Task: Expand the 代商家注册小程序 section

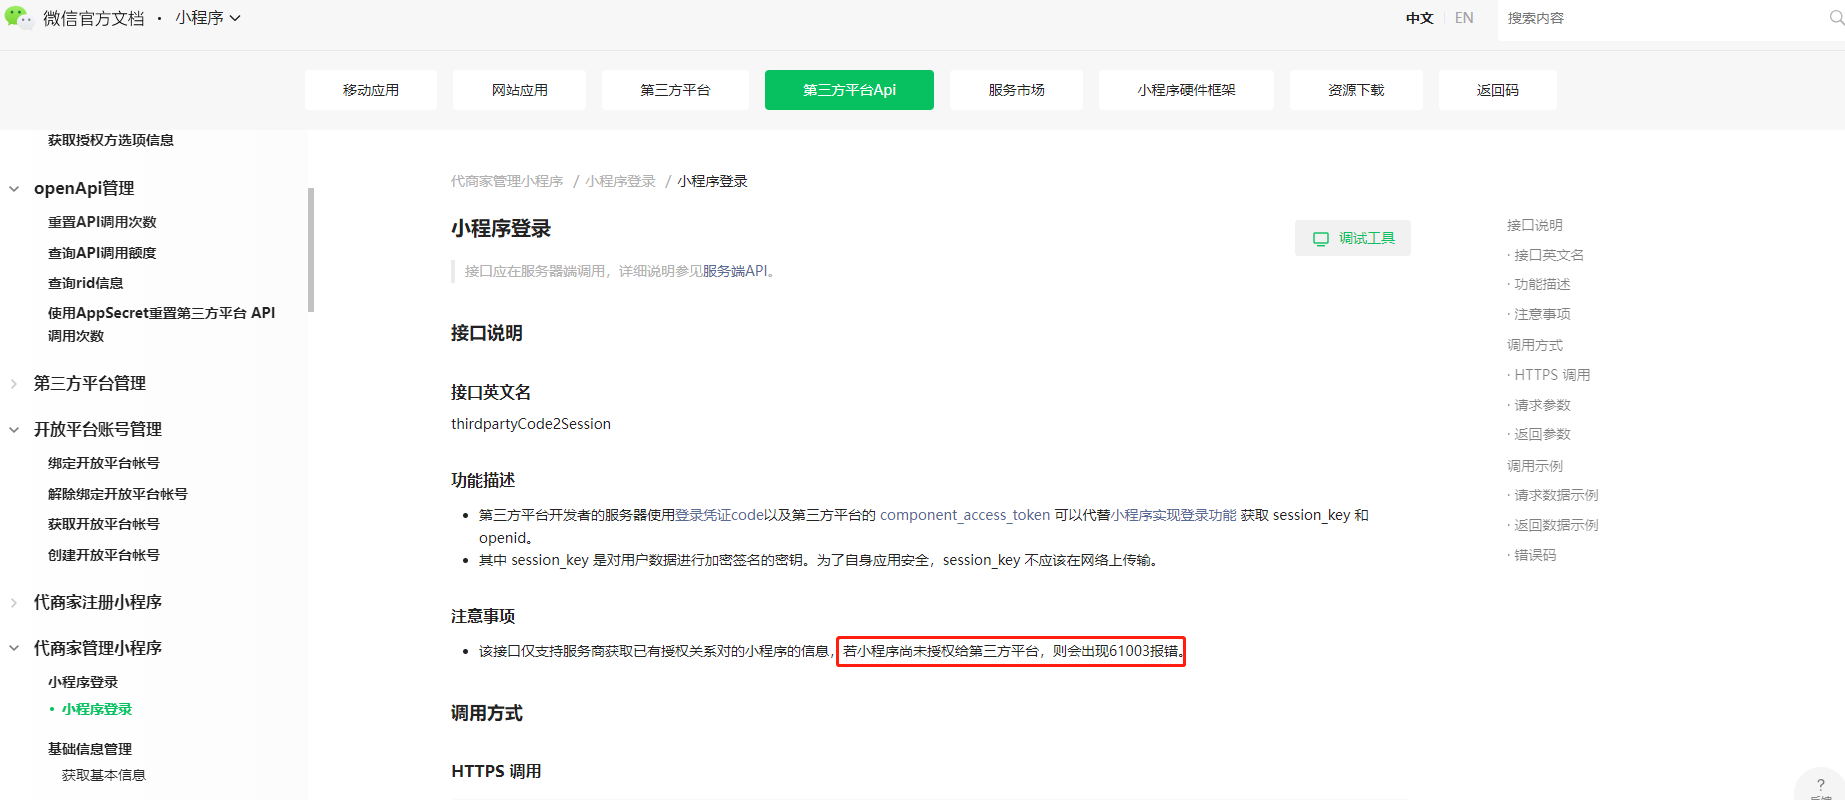Action: coord(14,603)
